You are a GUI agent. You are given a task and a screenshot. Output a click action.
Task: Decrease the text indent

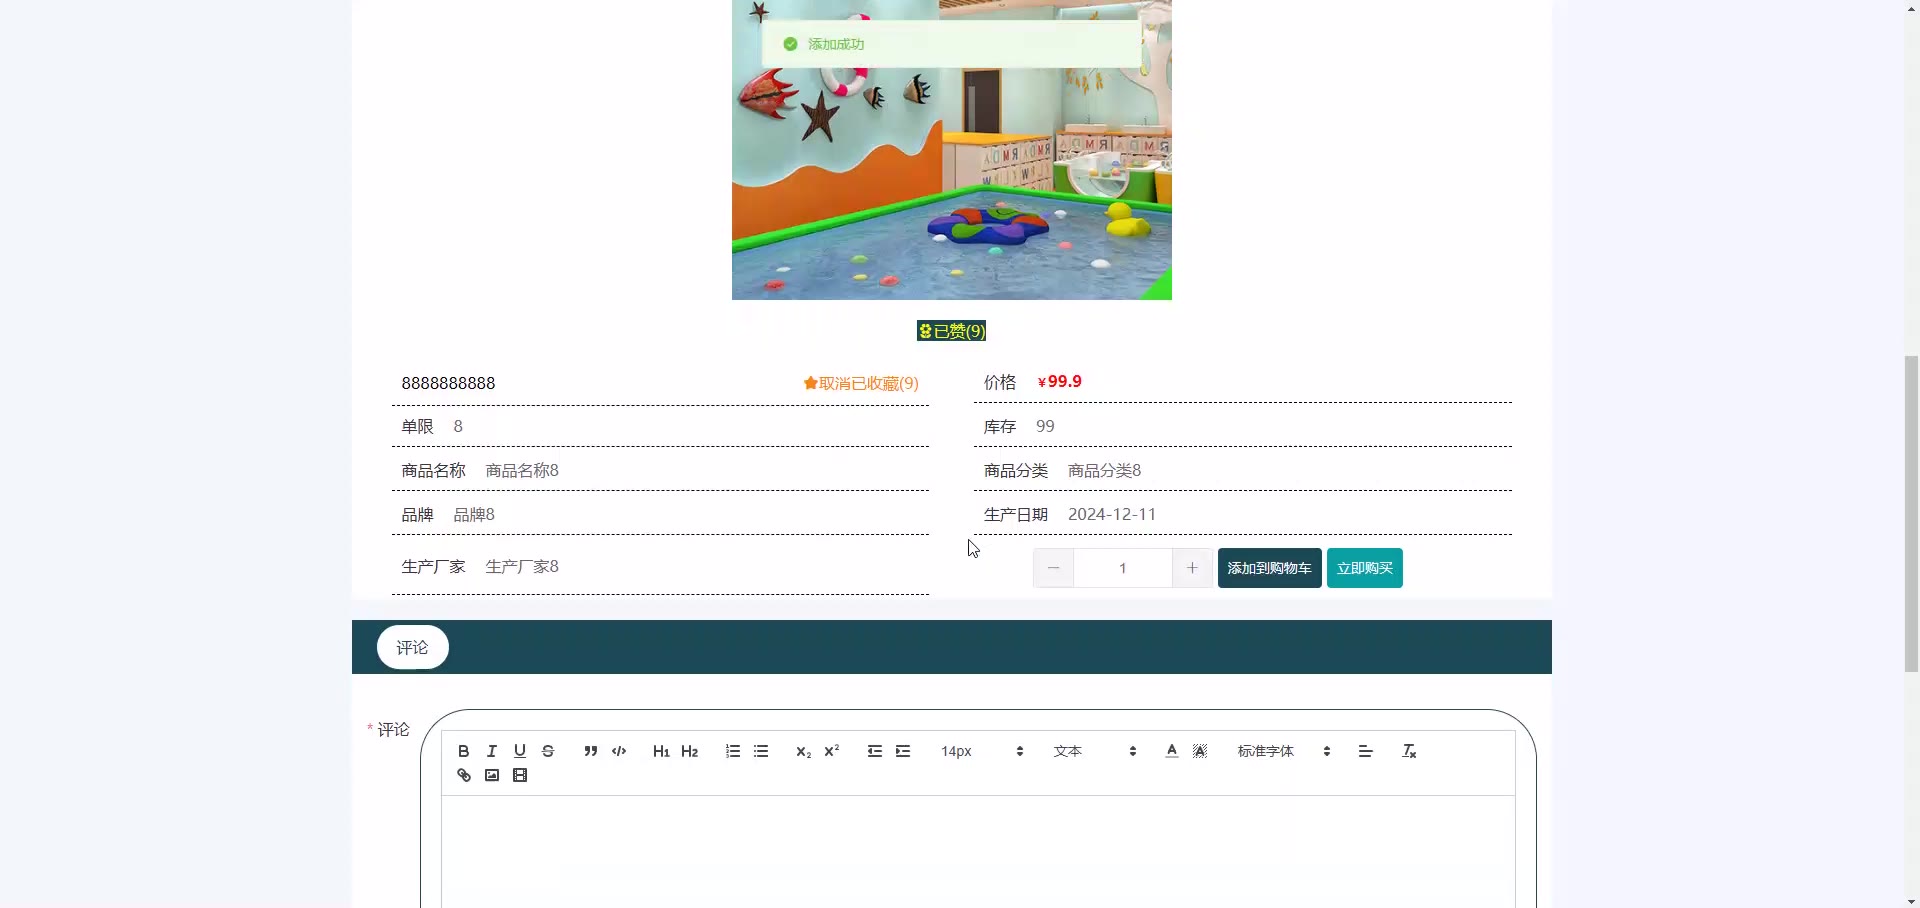(x=875, y=751)
